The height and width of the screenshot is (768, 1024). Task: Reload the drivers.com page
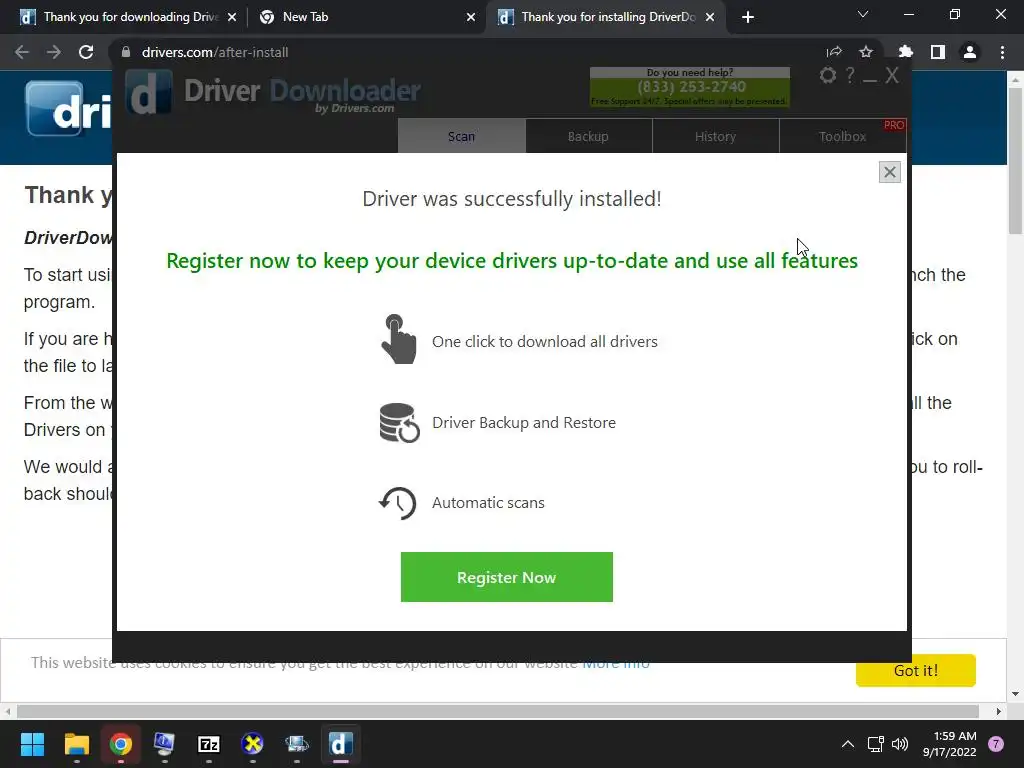pos(86,52)
